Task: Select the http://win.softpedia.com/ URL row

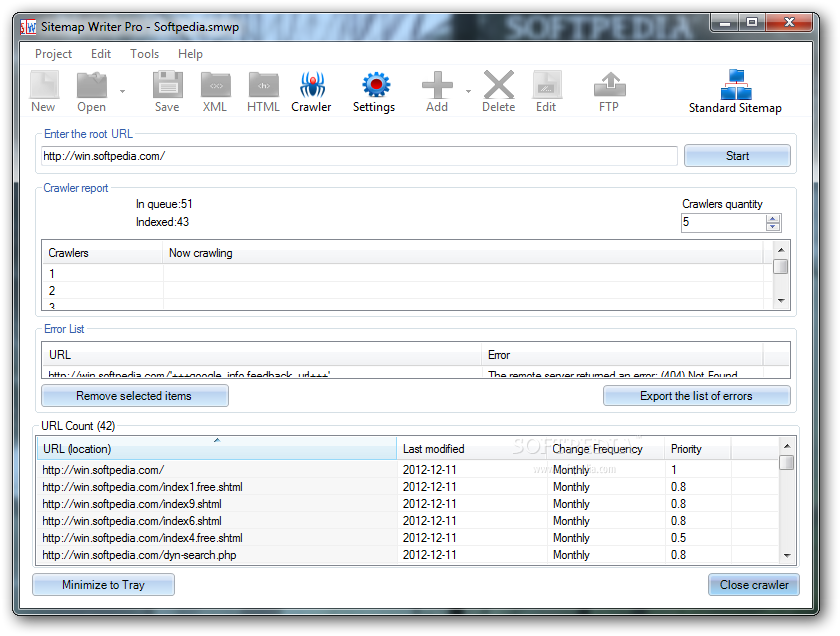Action: pyautogui.click(x=407, y=470)
